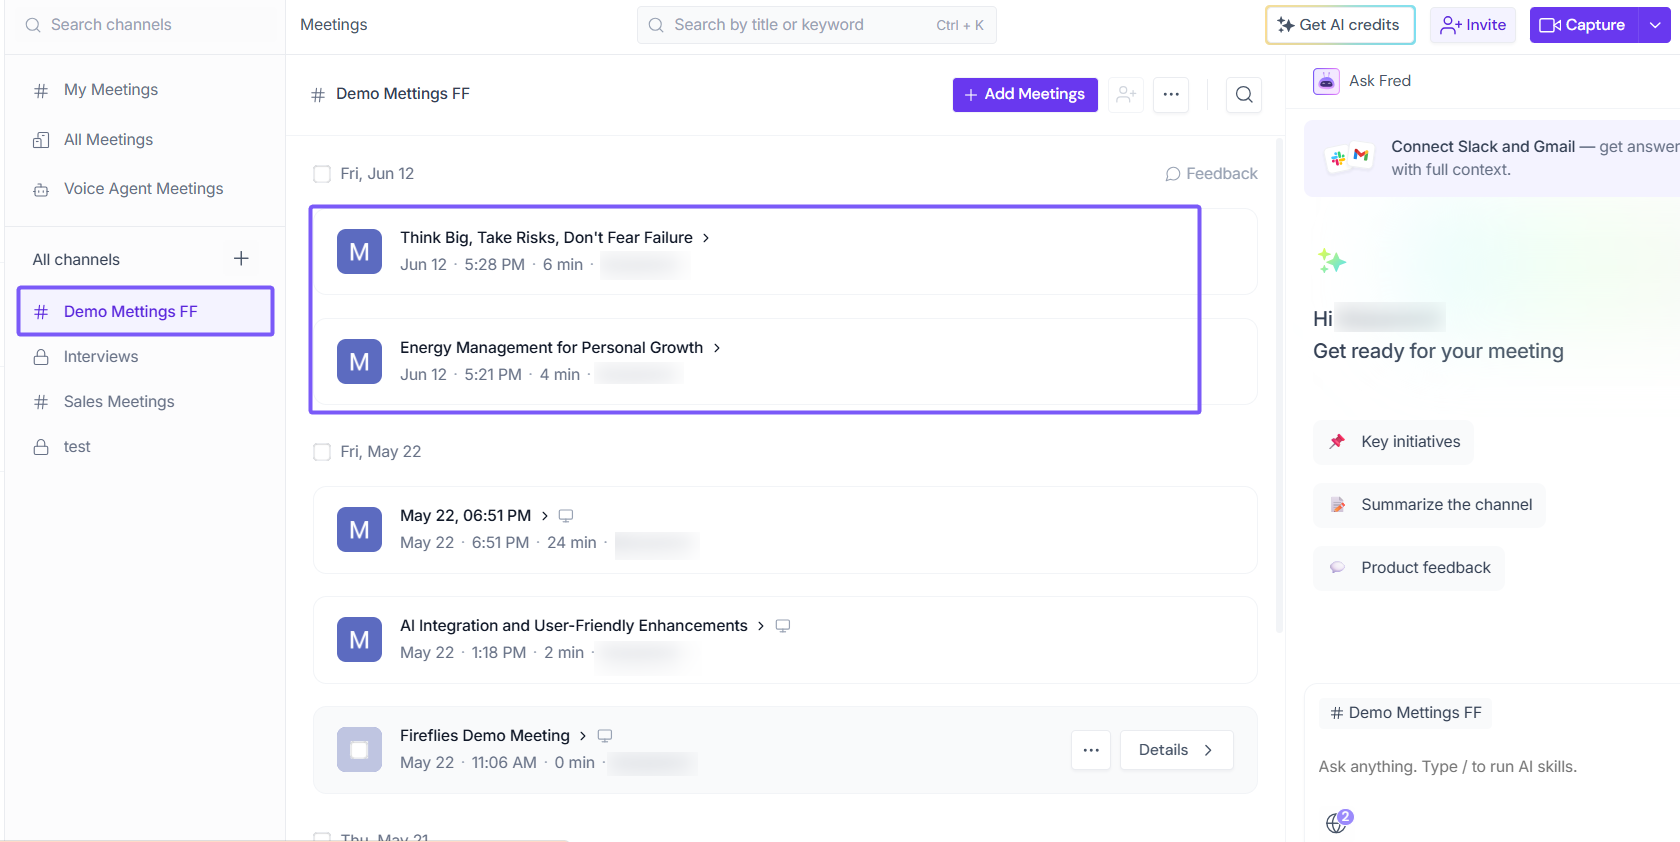Click the screen icon next to AI Integration meeting
The image size is (1680, 842).
tap(783, 626)
